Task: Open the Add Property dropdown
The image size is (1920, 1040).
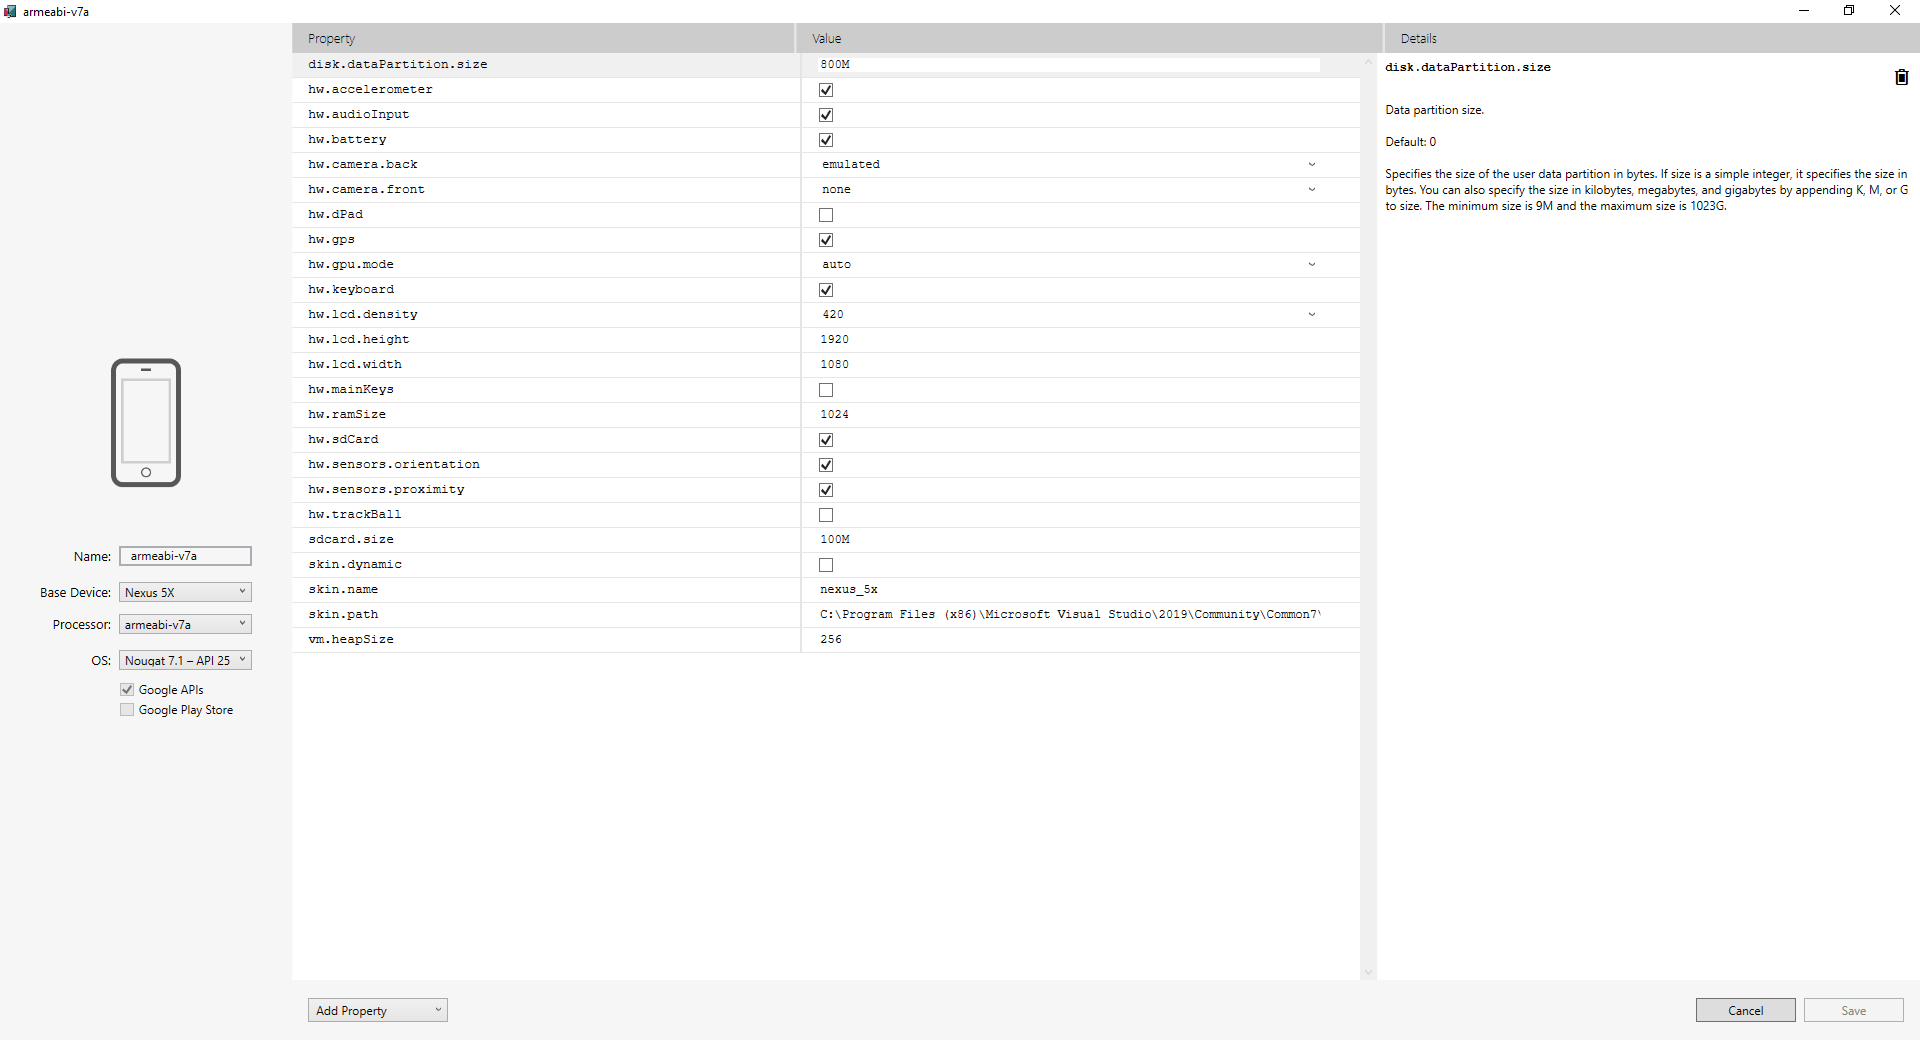Action: point(377,1010)
